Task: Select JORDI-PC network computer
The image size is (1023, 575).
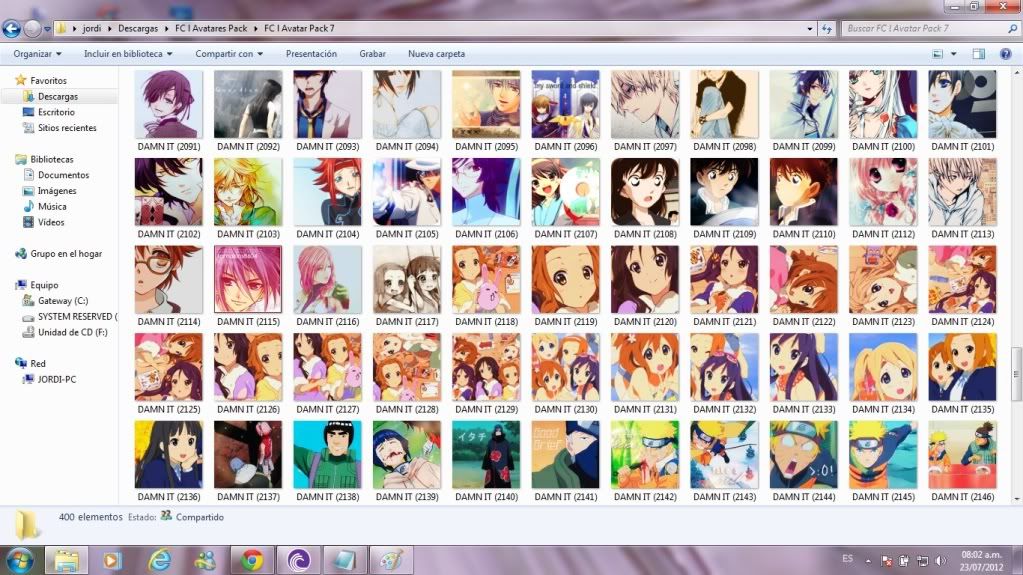Action: click(57, 379)
